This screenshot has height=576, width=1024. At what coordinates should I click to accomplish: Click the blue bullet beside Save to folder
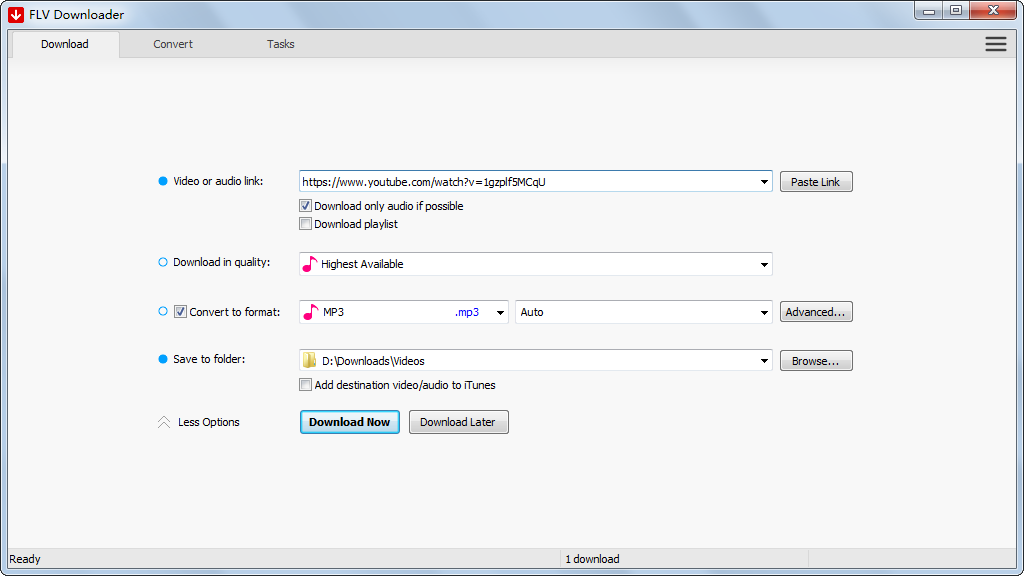(x=163, y=359)
